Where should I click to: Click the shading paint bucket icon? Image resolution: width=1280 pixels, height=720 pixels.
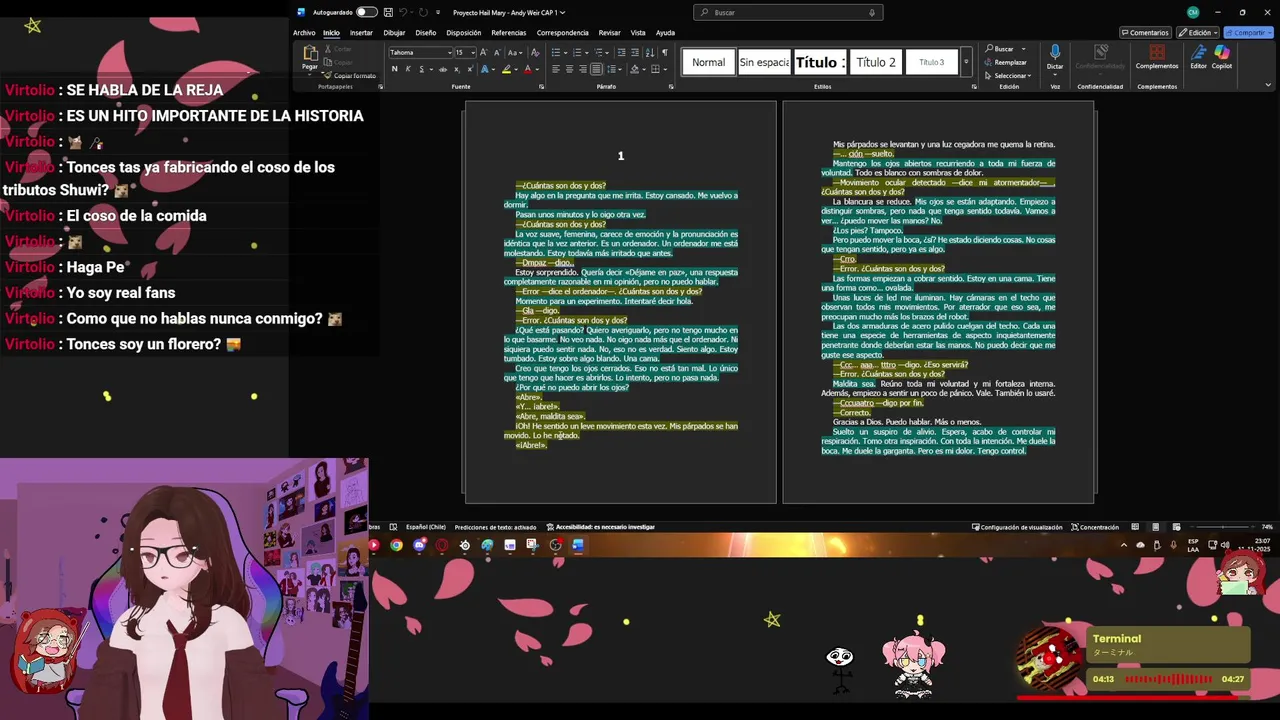point(634,69)
